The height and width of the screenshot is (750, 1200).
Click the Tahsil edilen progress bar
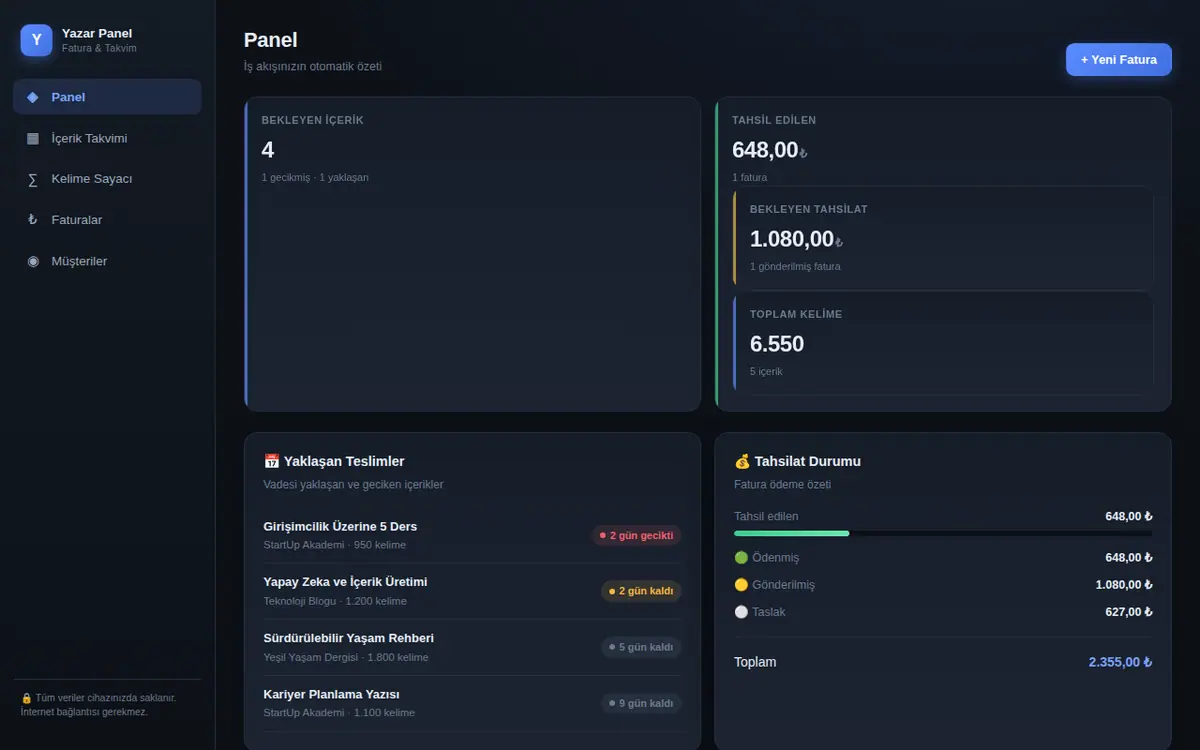click(943, 533)
